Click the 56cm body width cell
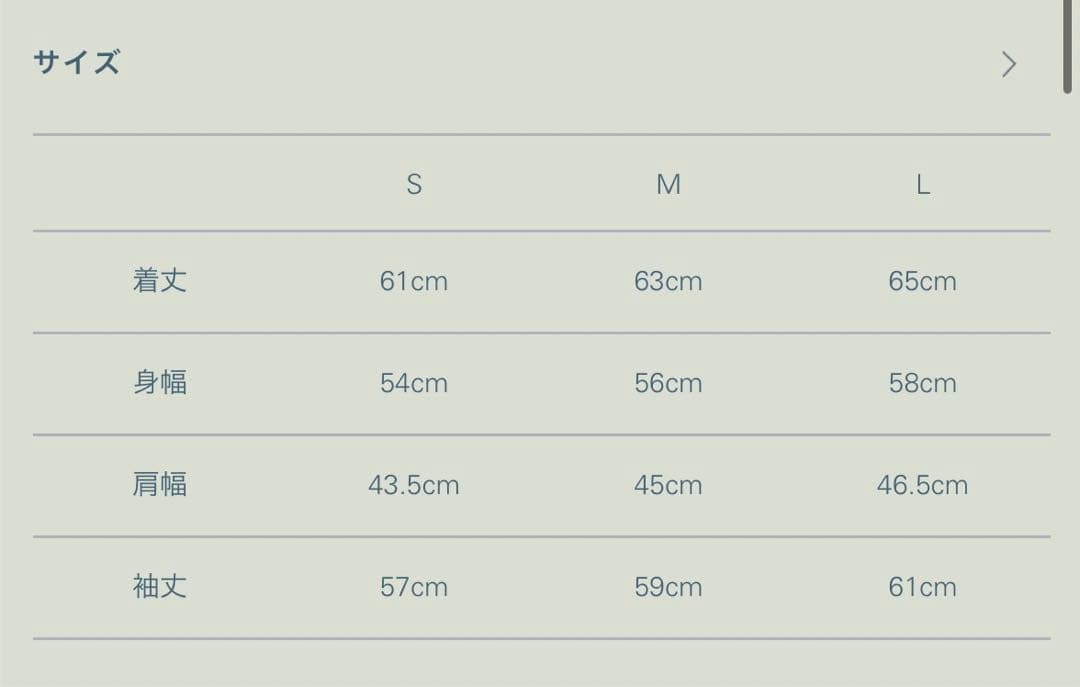This screenshot has width=1080, height=687. tap(668, 383)
